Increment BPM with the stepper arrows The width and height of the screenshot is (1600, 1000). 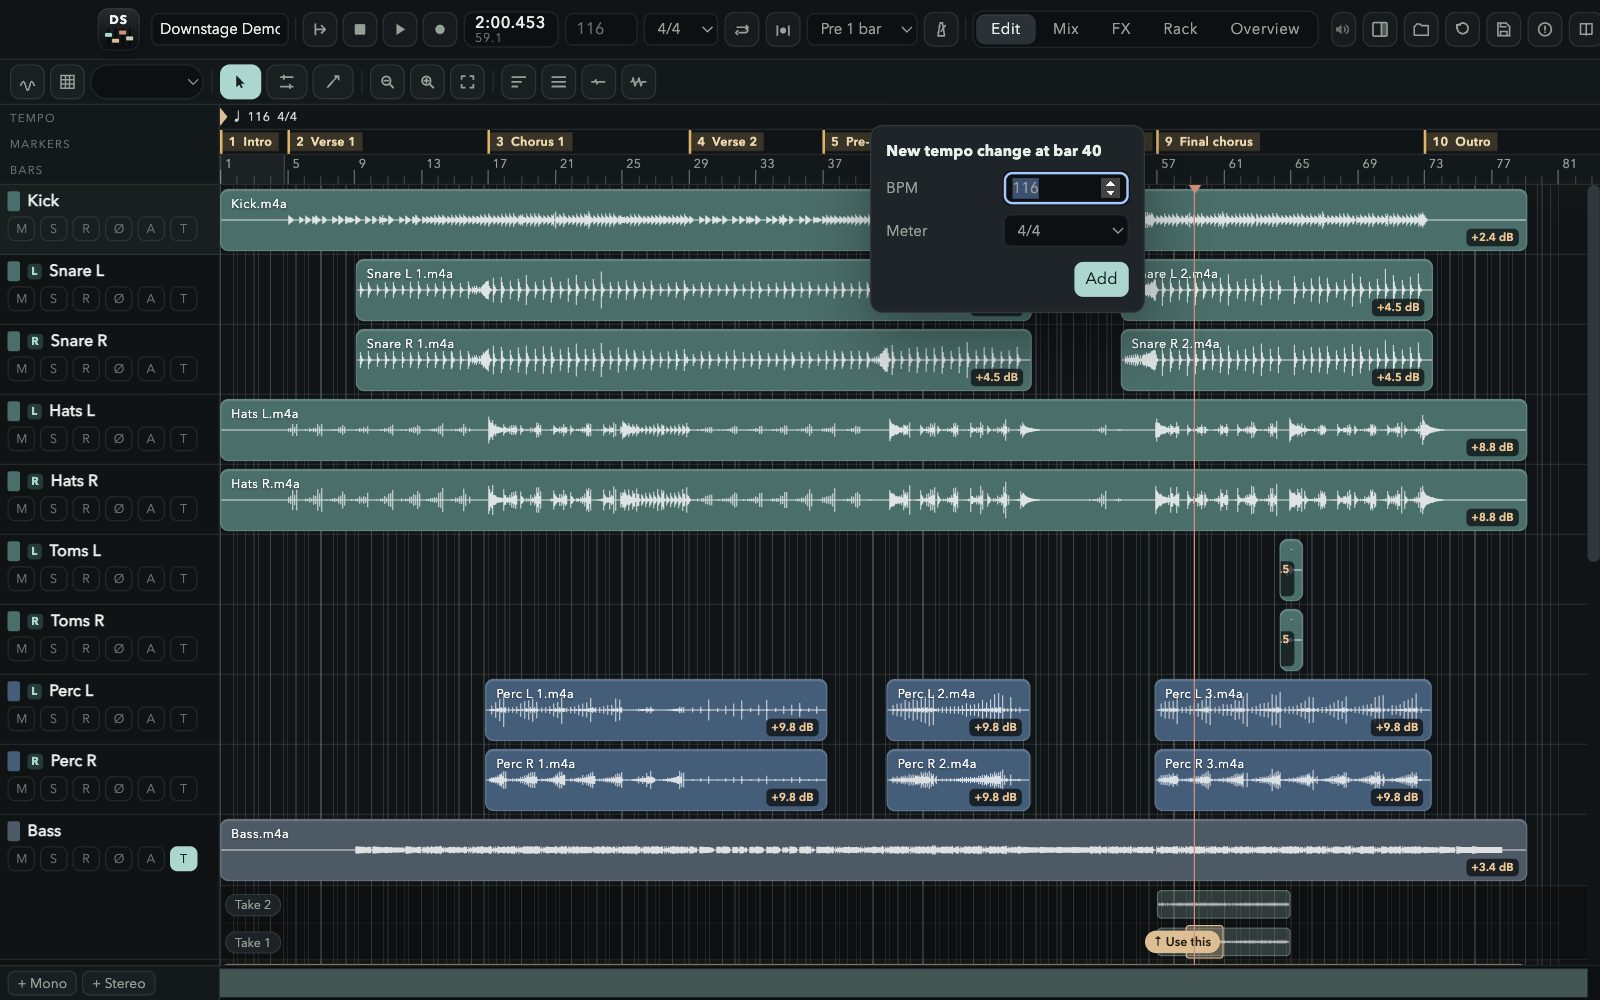1110,183
